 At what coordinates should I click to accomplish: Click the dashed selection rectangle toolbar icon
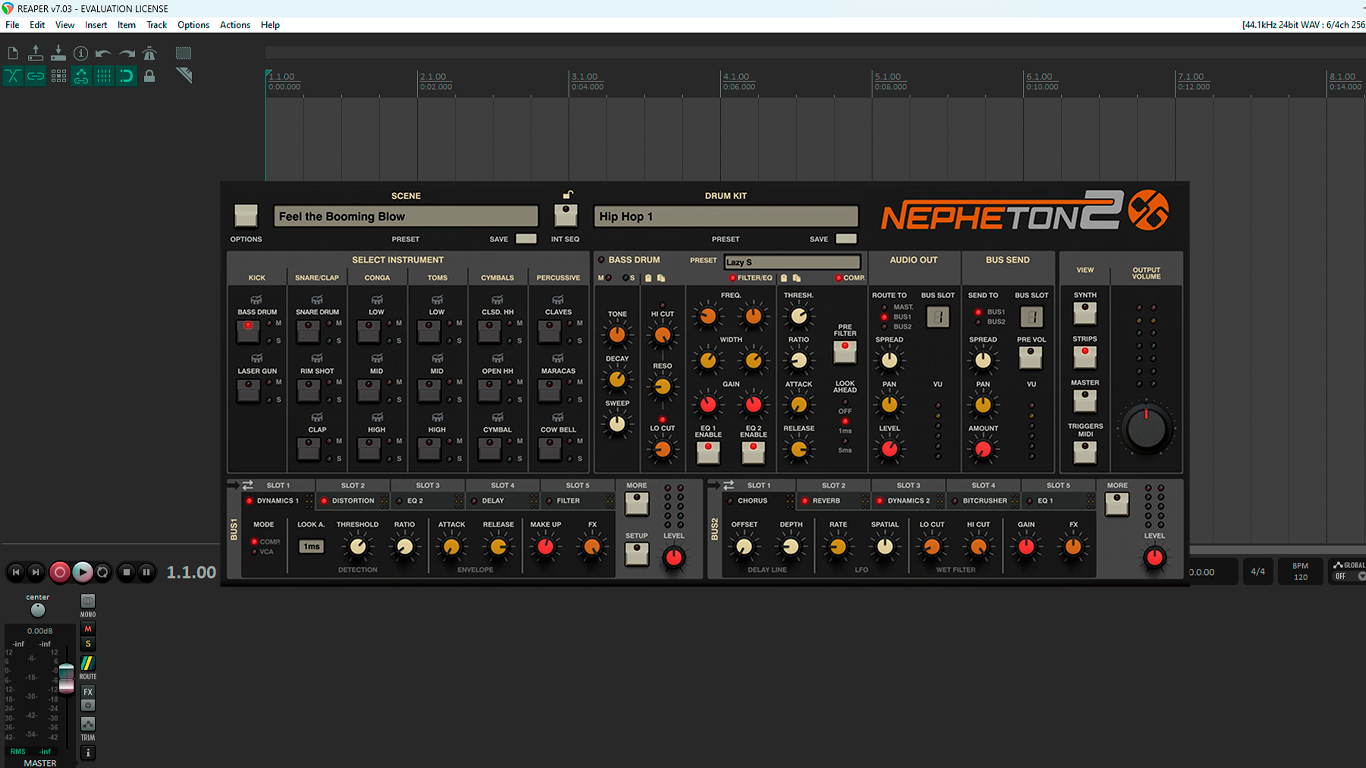(x=184, y=53)
